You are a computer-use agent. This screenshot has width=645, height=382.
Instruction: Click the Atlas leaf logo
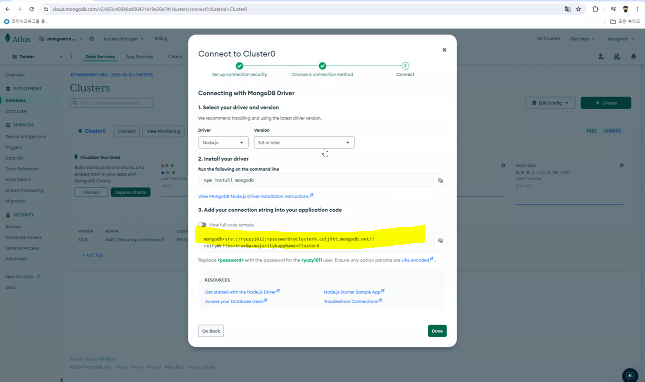pos(7,38)
